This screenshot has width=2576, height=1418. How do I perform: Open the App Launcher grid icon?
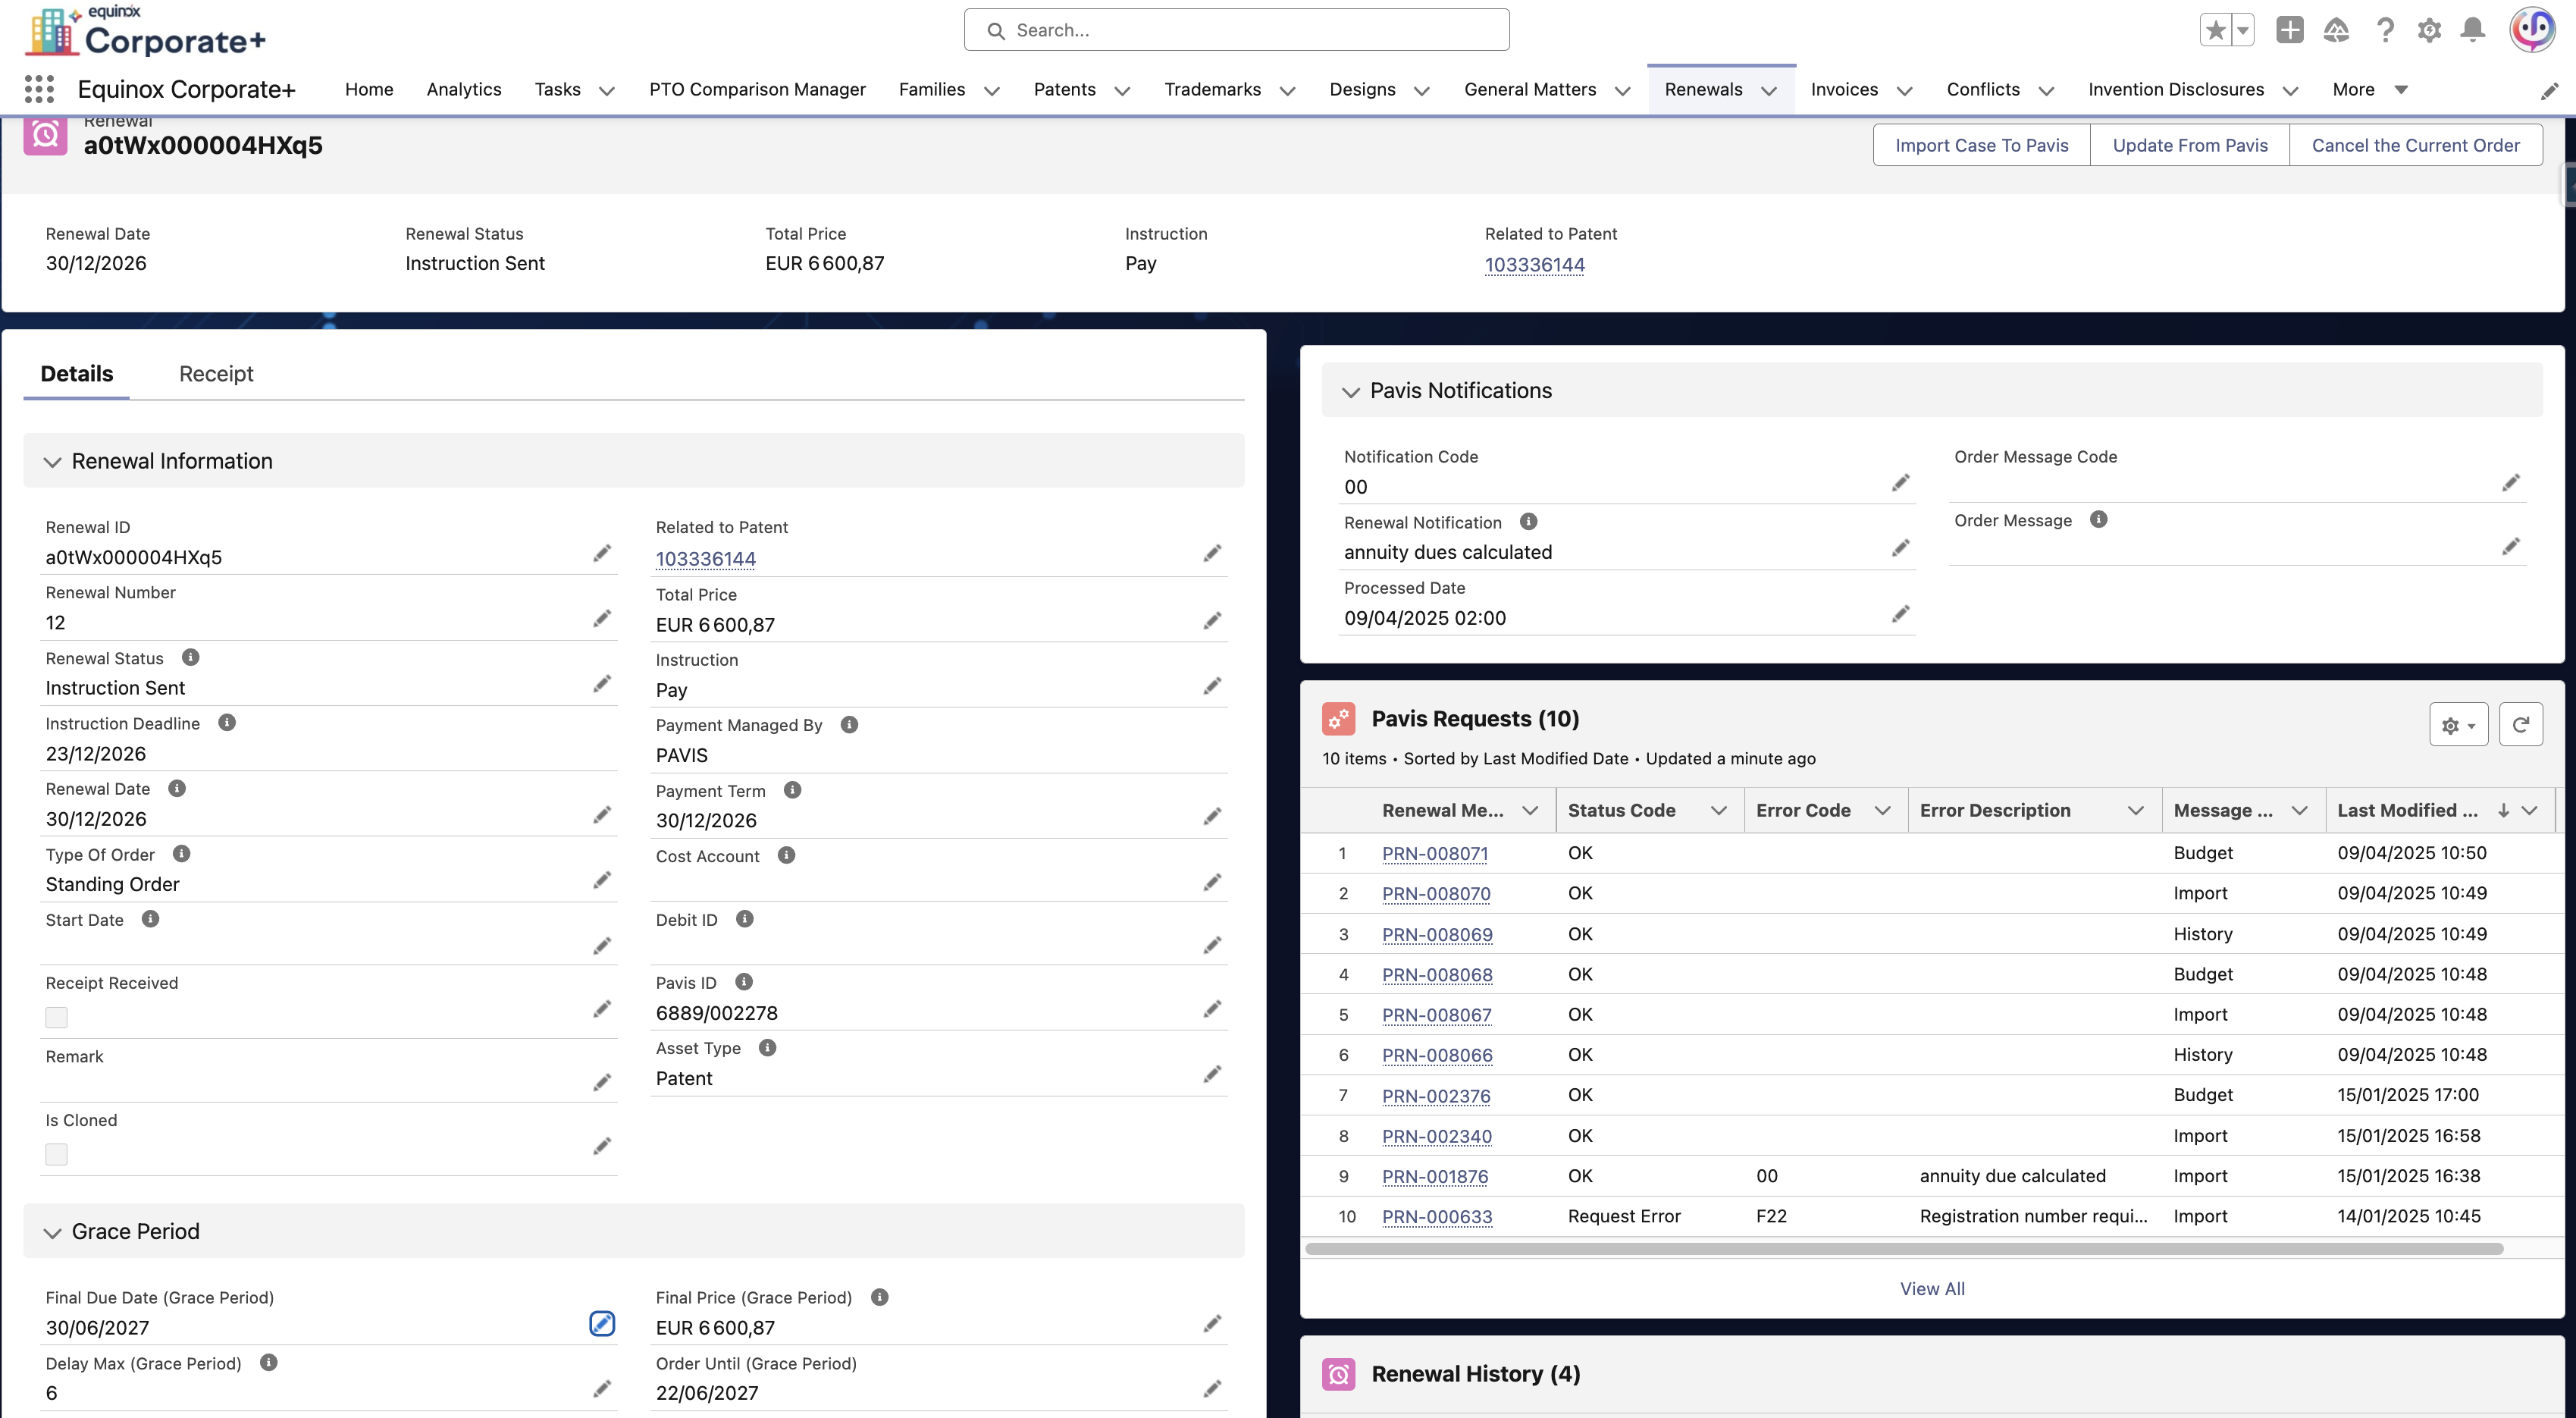(x=39, y=89)
